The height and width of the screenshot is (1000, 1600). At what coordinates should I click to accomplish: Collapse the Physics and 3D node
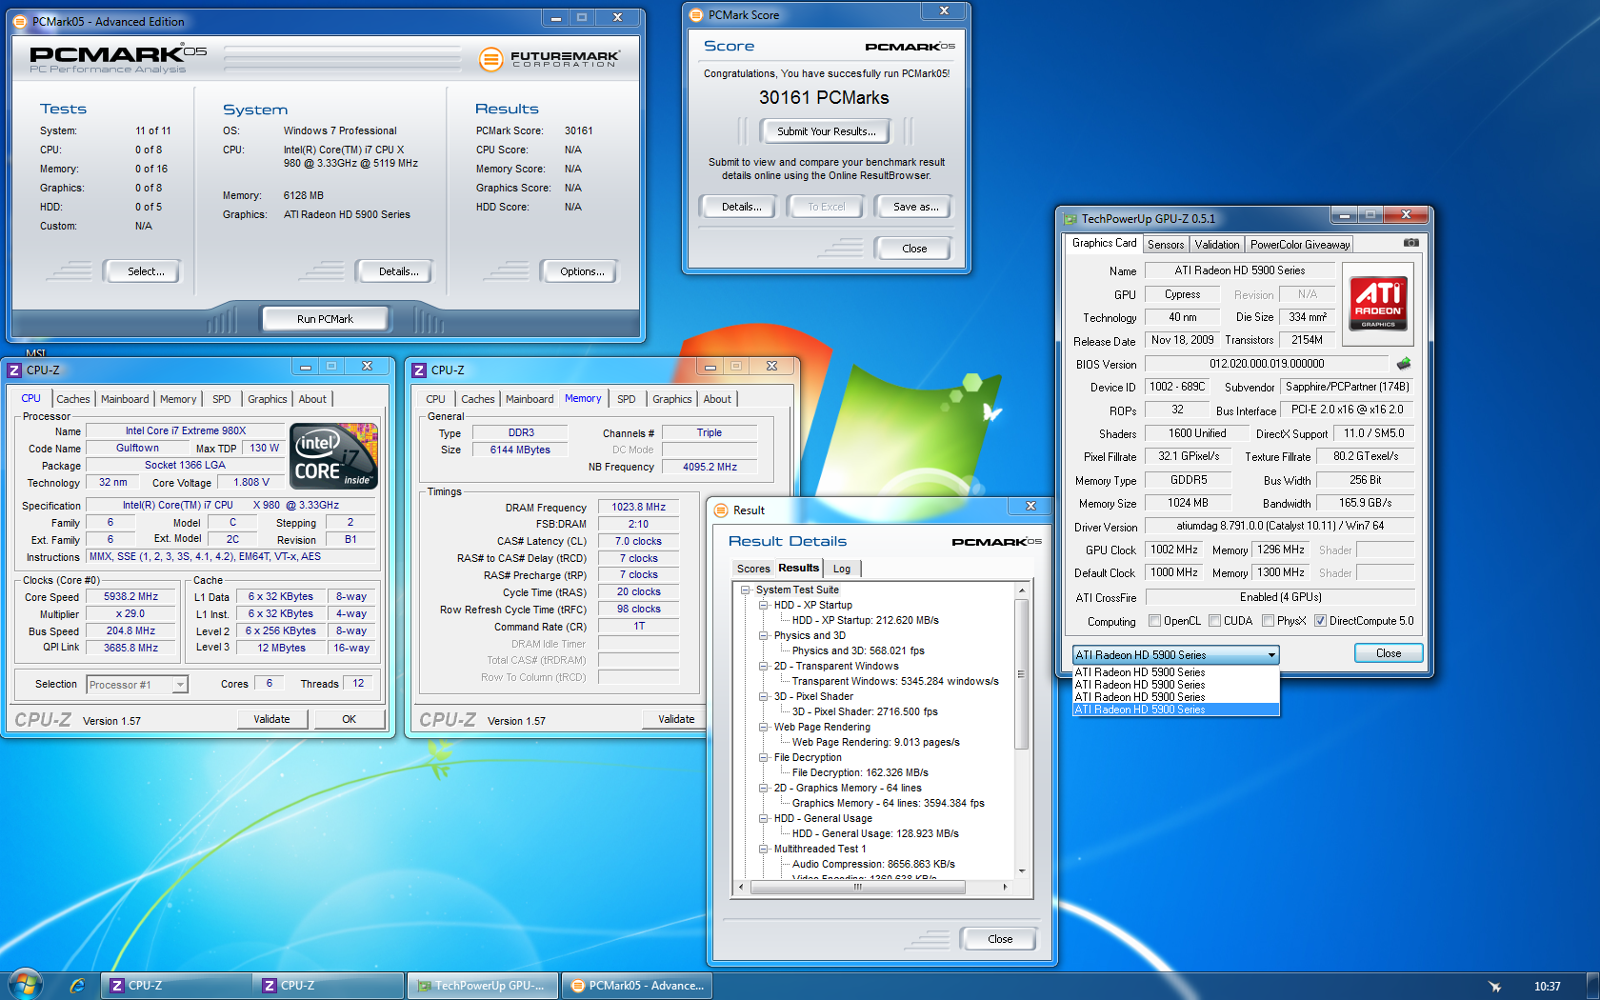tap(763, 635)
